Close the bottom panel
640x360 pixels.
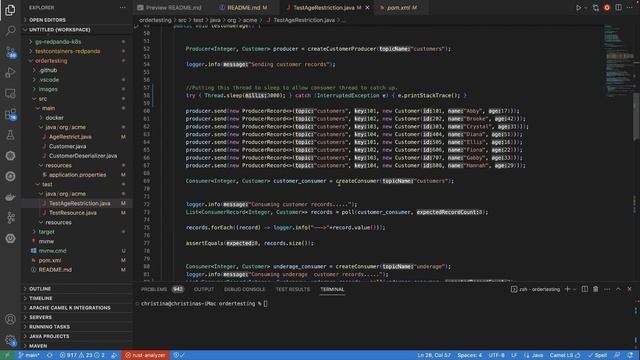click(x=629, y=289)
